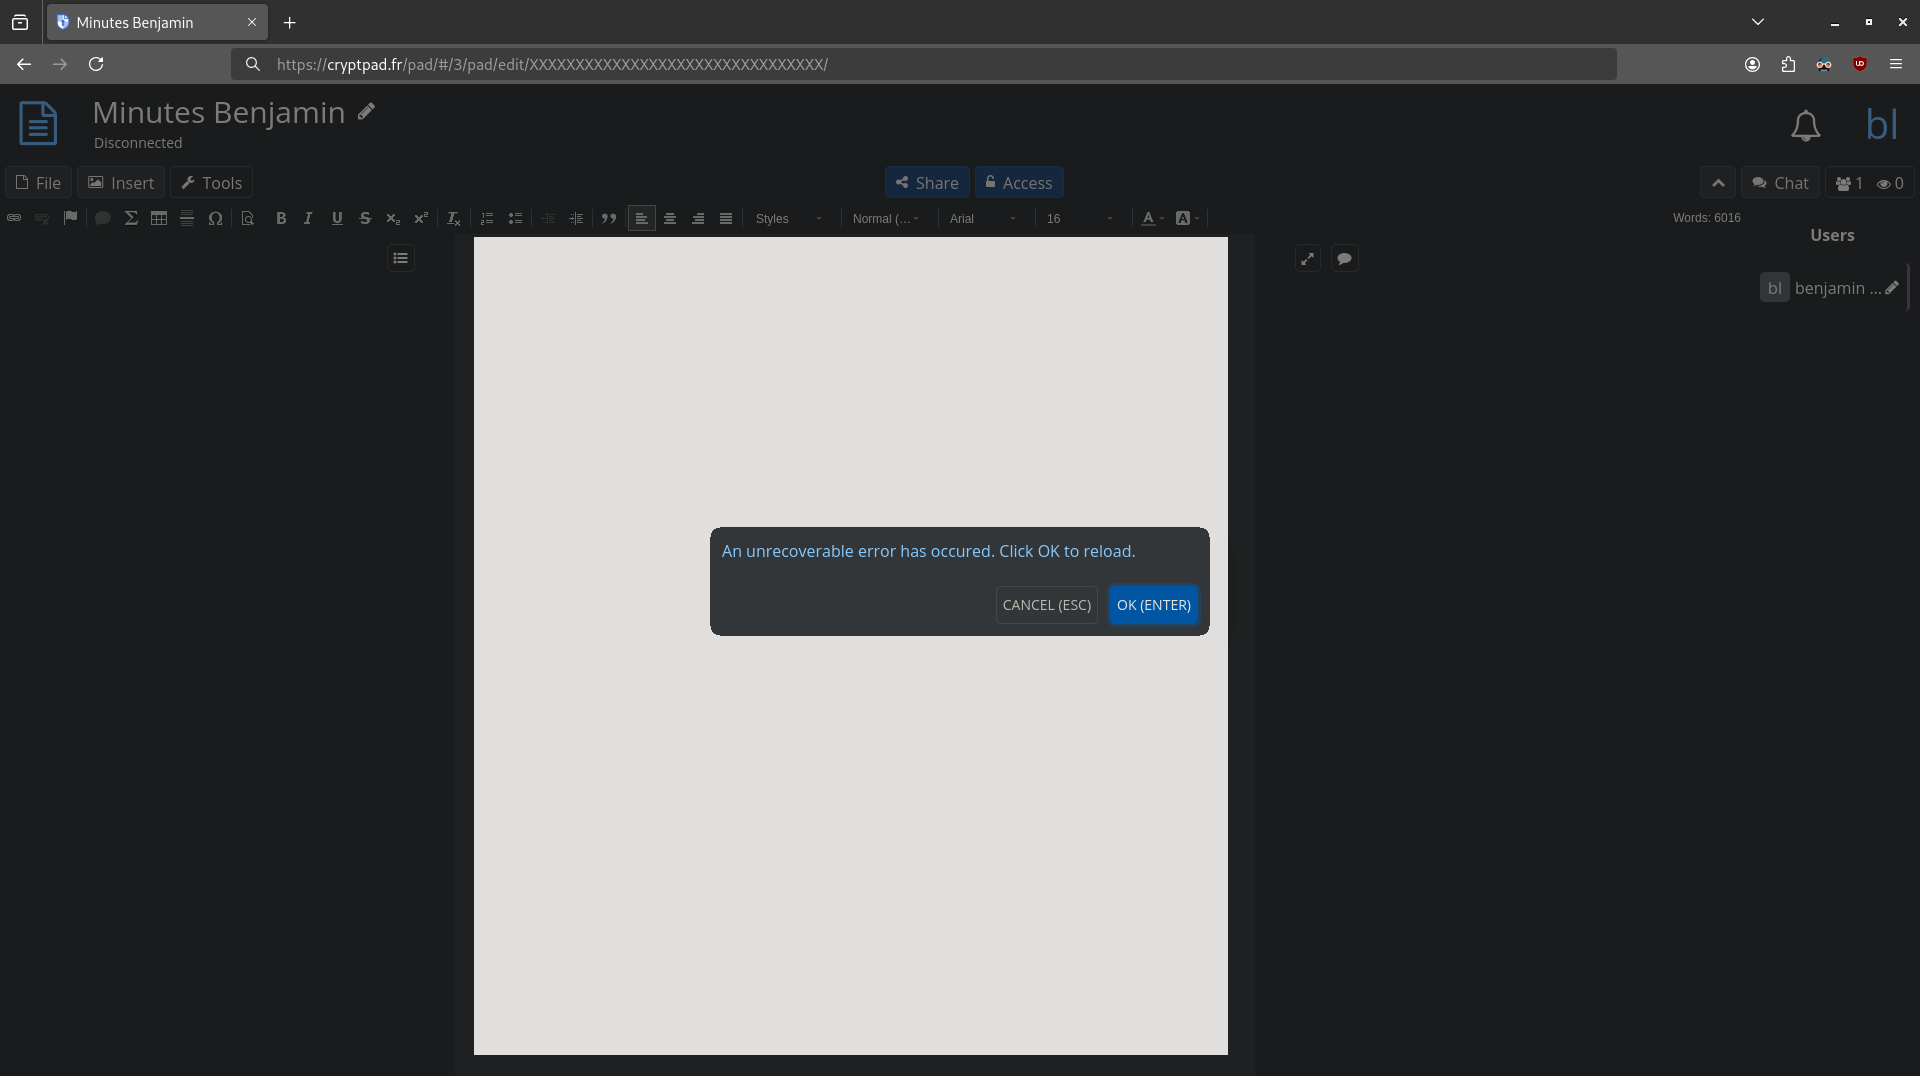Open the special character (omega) picker
This screenshot has width=1920, height=1076.
point(215,218)
